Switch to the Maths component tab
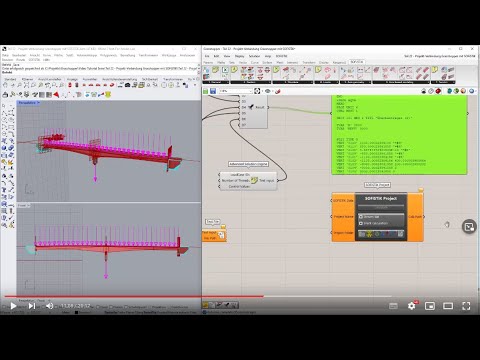This screenshot has width=480, height=360. tap(221, 62)
